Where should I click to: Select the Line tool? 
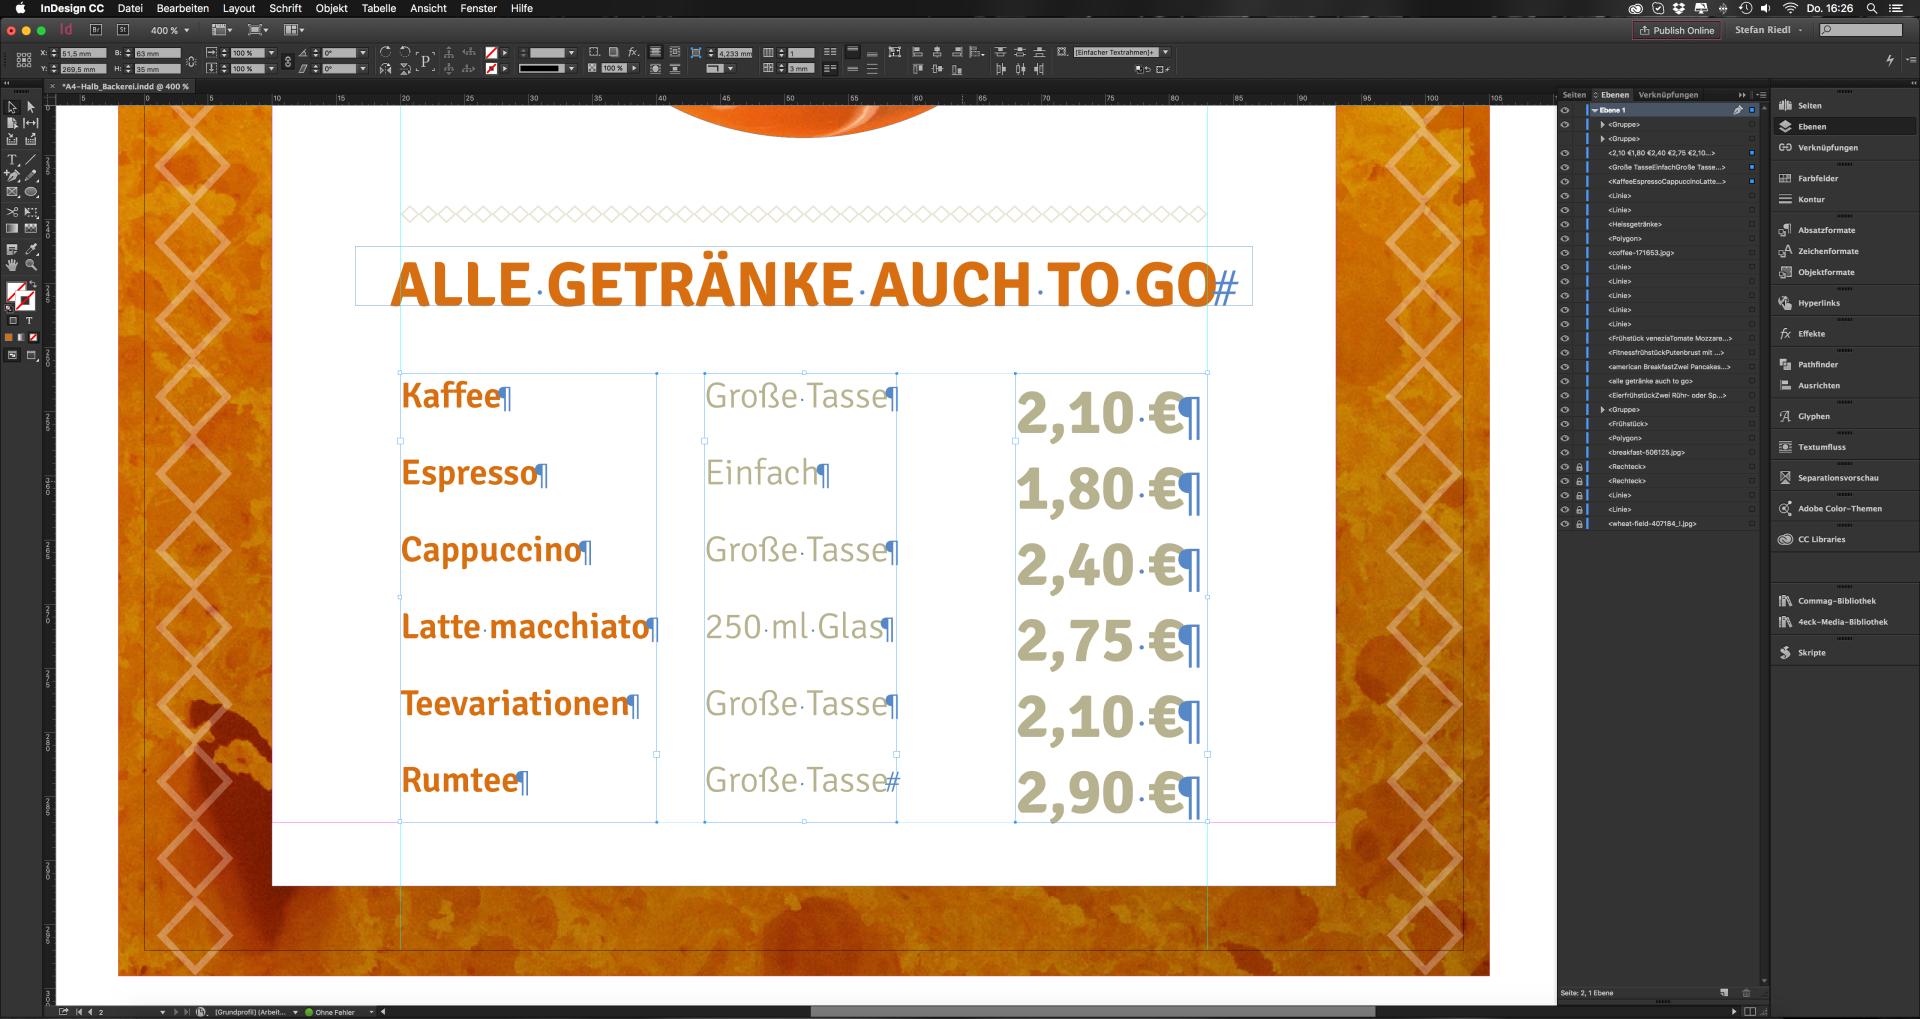31,160
